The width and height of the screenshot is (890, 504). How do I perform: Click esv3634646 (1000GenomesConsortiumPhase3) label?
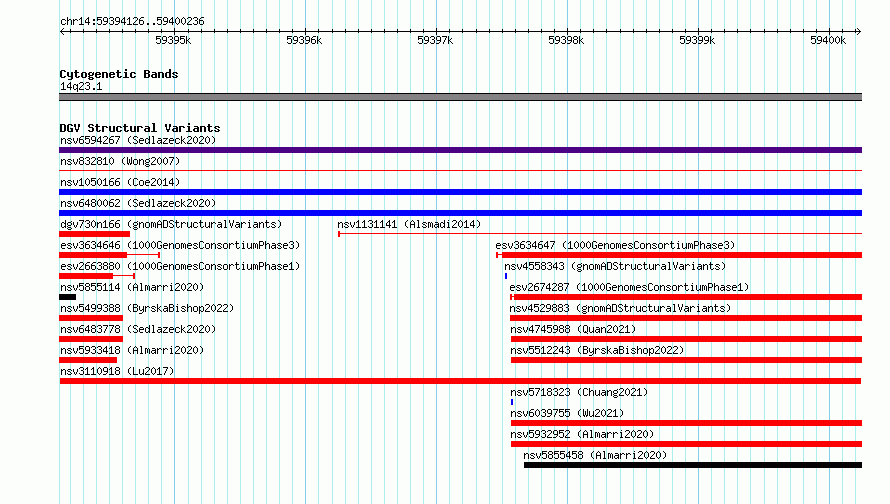tap(180, 245)
